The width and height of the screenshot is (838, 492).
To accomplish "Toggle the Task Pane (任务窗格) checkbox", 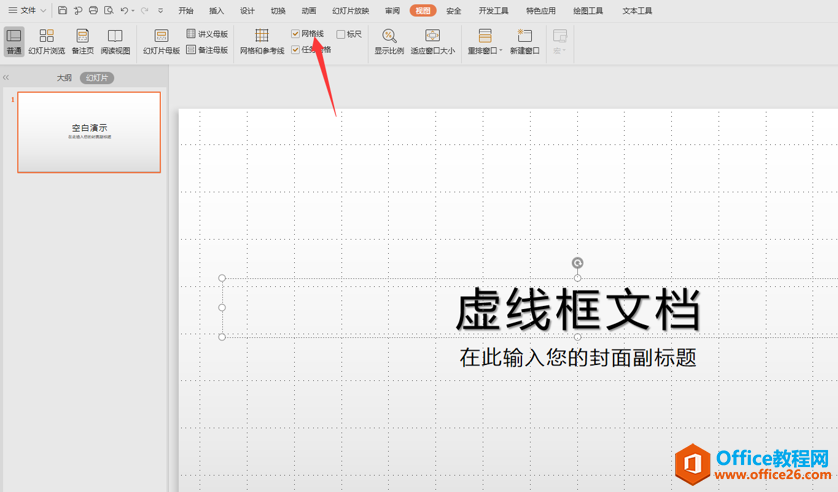I will pos(296,50).
